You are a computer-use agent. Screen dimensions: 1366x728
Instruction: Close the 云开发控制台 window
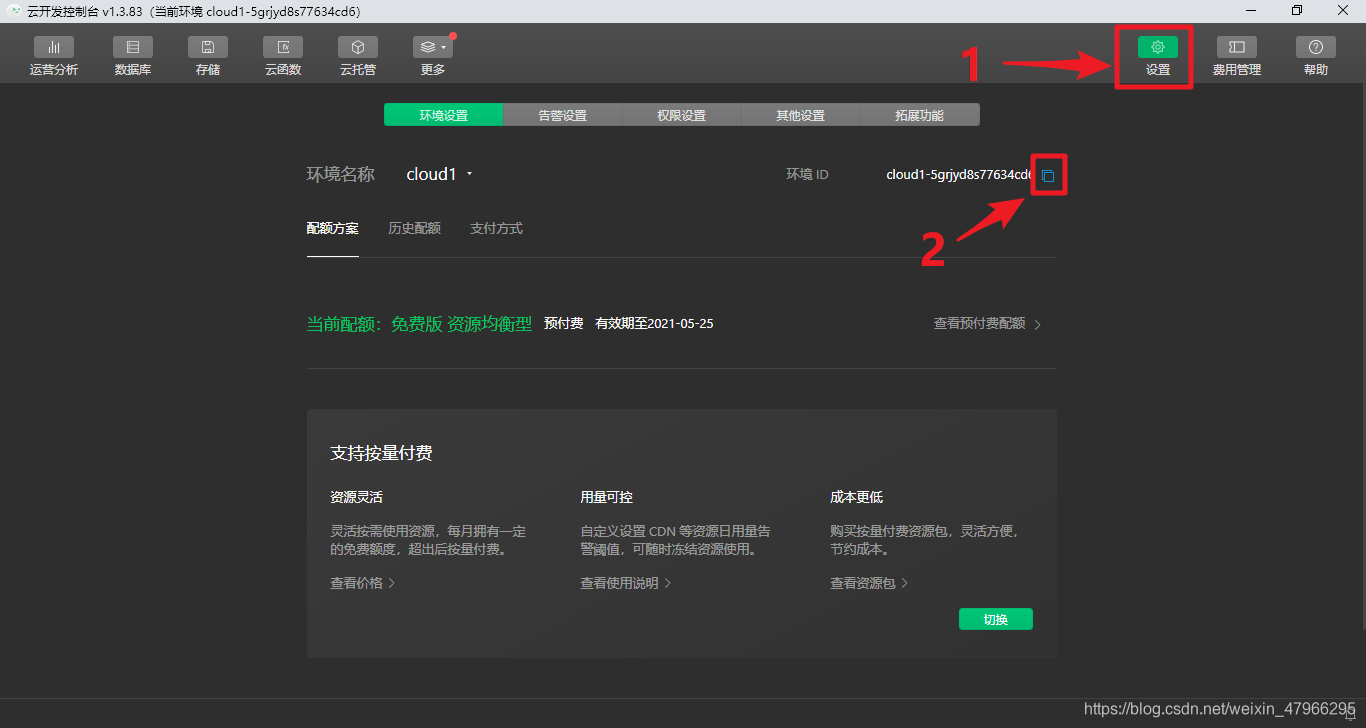(1343, 10)
